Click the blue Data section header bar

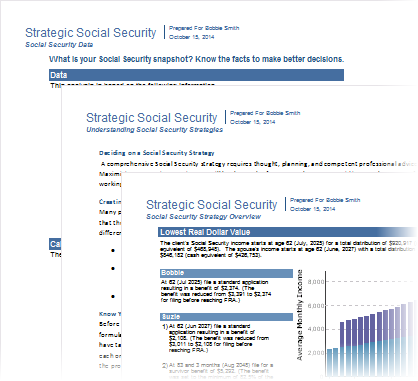point(196,75)
